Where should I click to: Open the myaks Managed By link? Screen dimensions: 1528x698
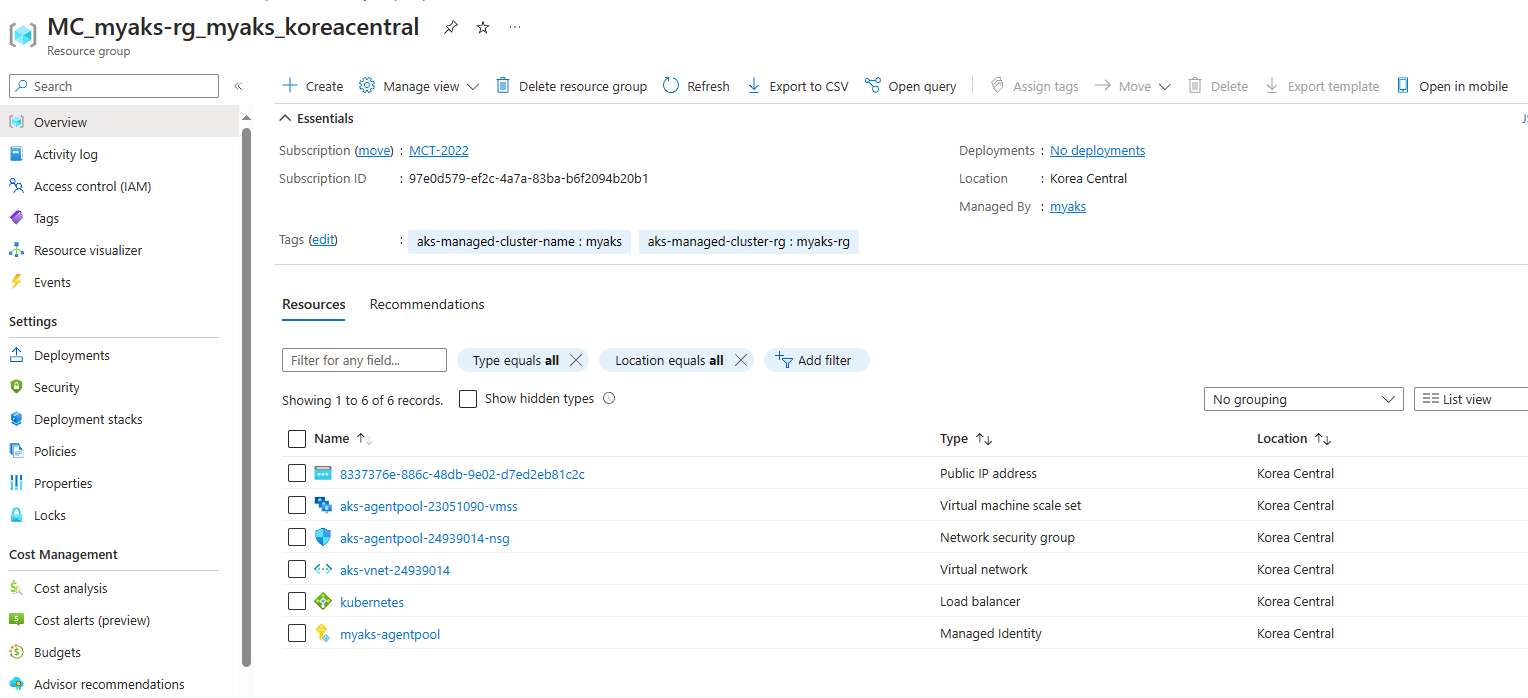pos(1068,207)
